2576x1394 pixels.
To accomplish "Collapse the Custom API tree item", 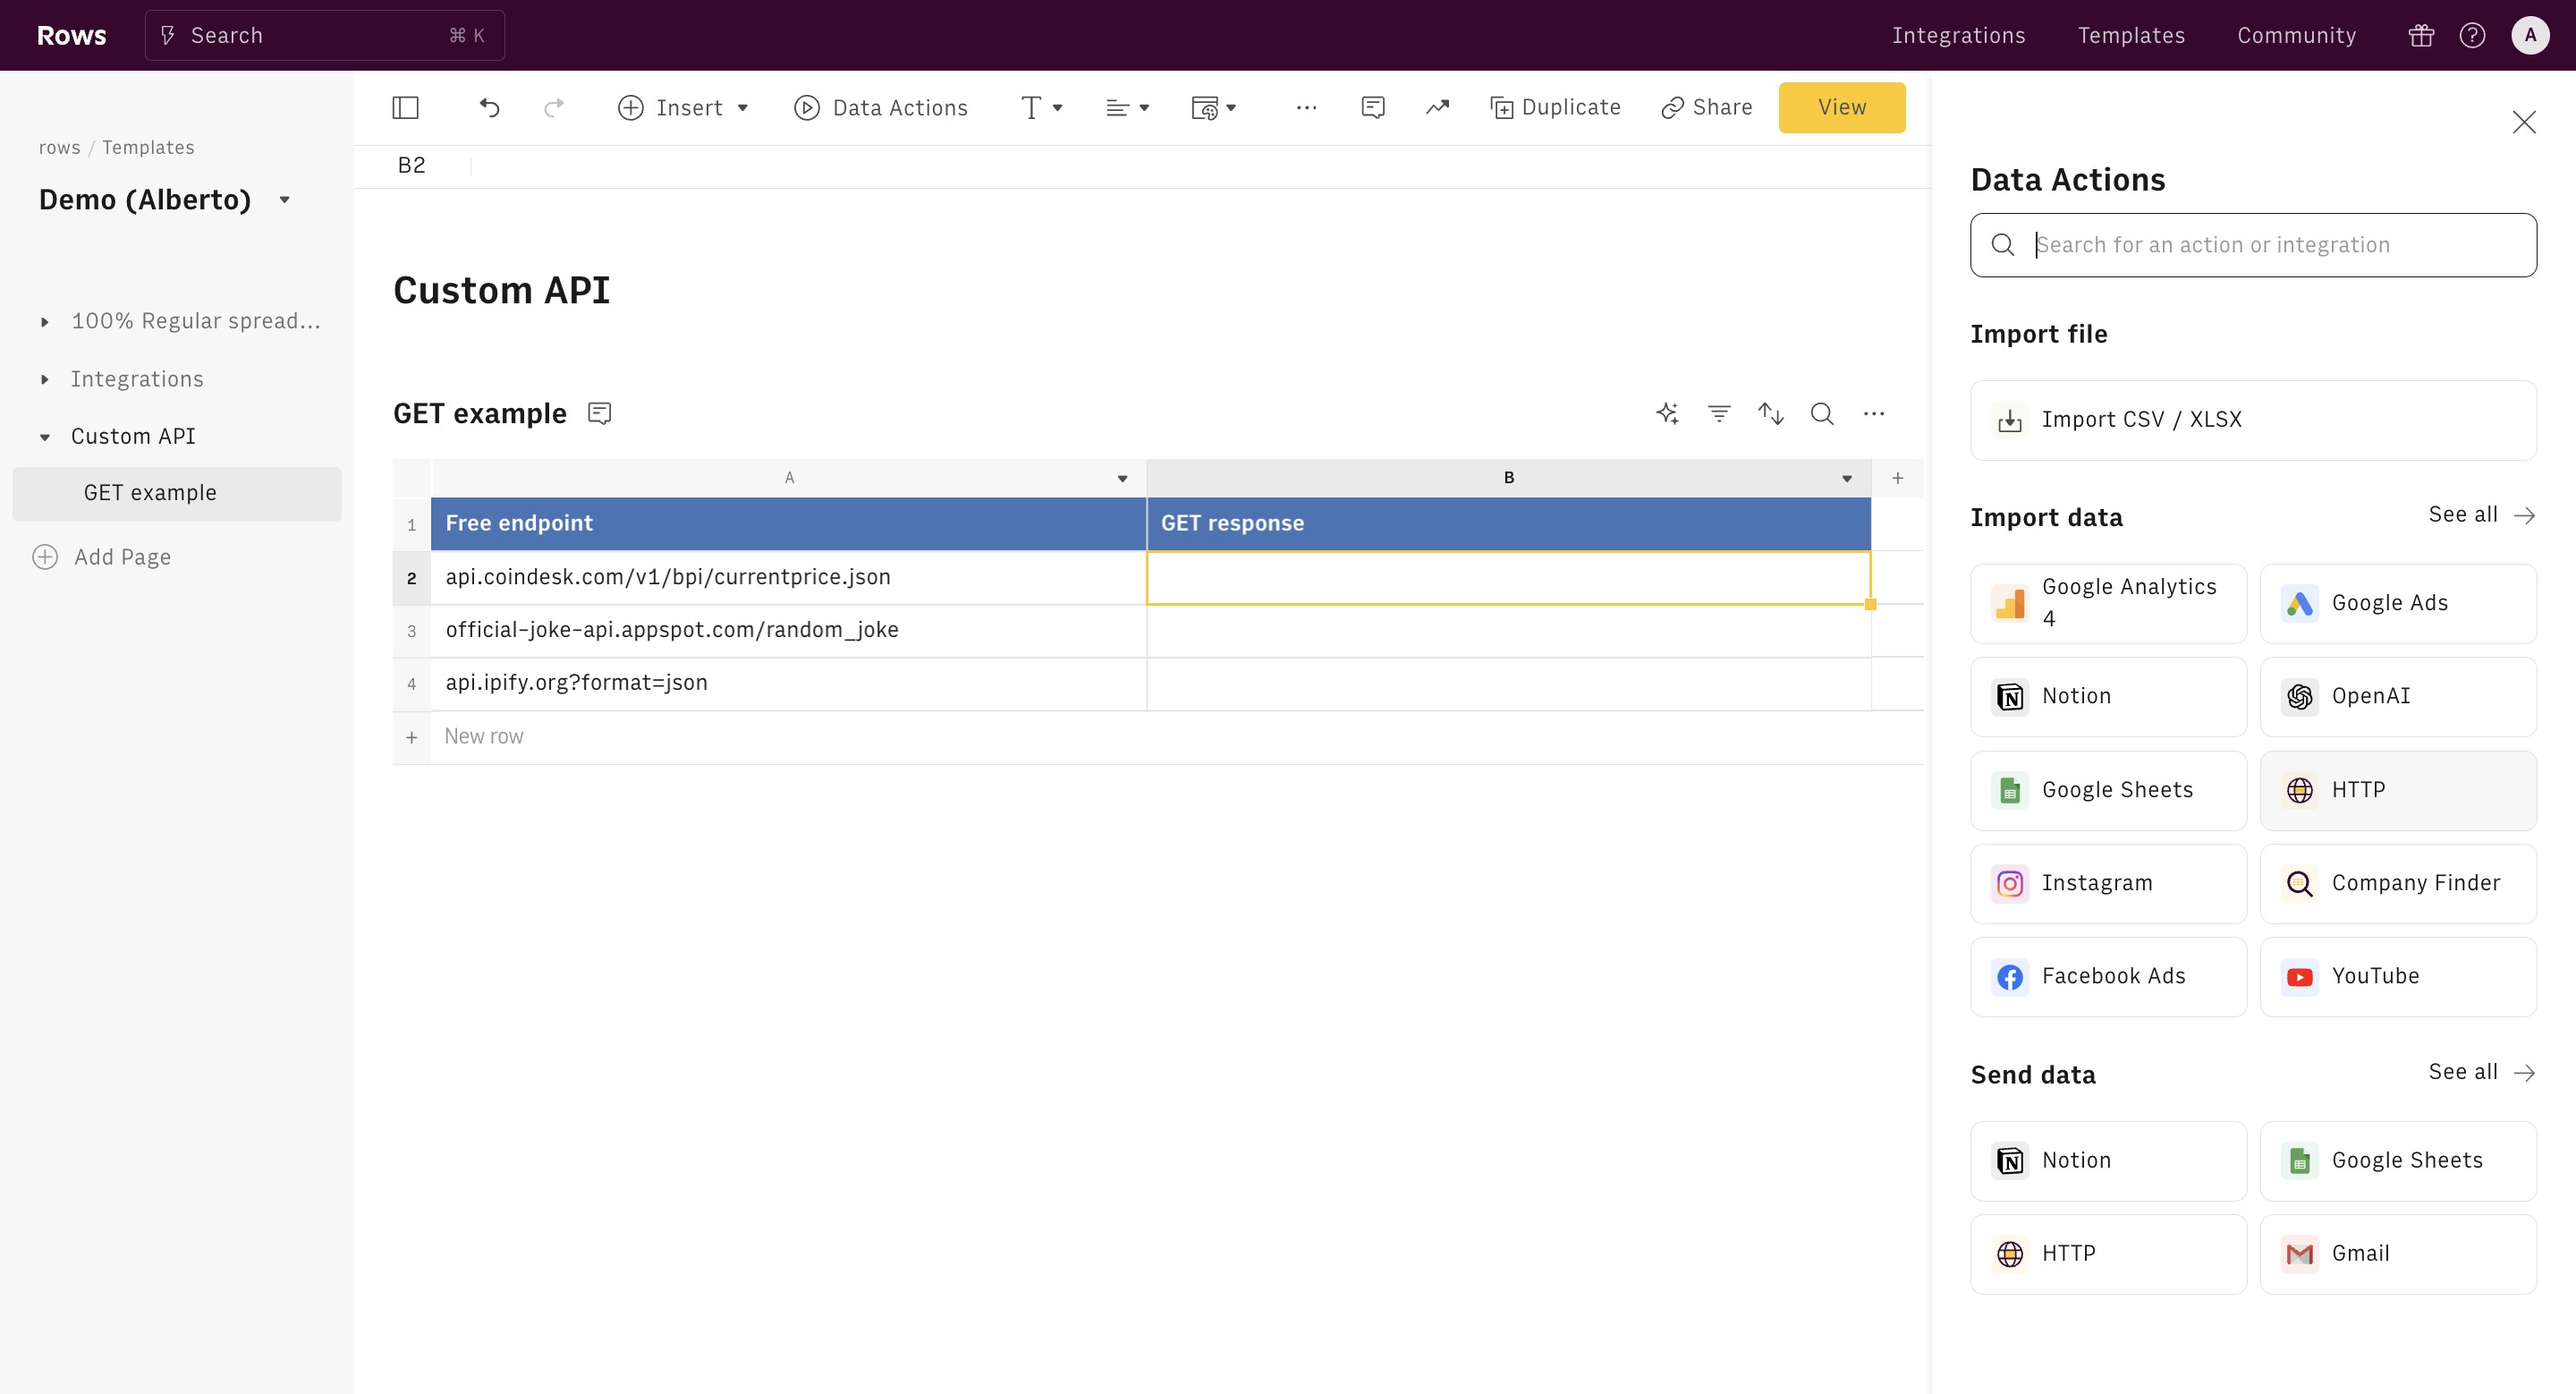I will click(45, 437).
